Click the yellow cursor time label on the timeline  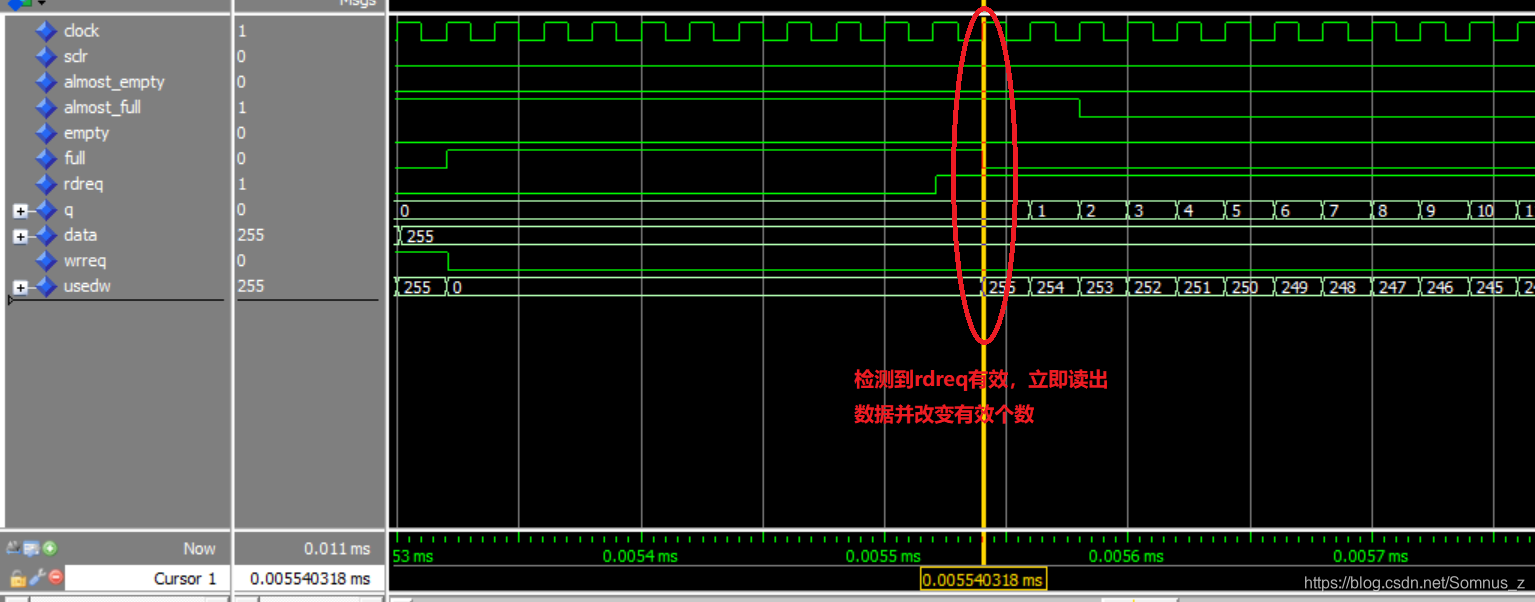point(983,580)
